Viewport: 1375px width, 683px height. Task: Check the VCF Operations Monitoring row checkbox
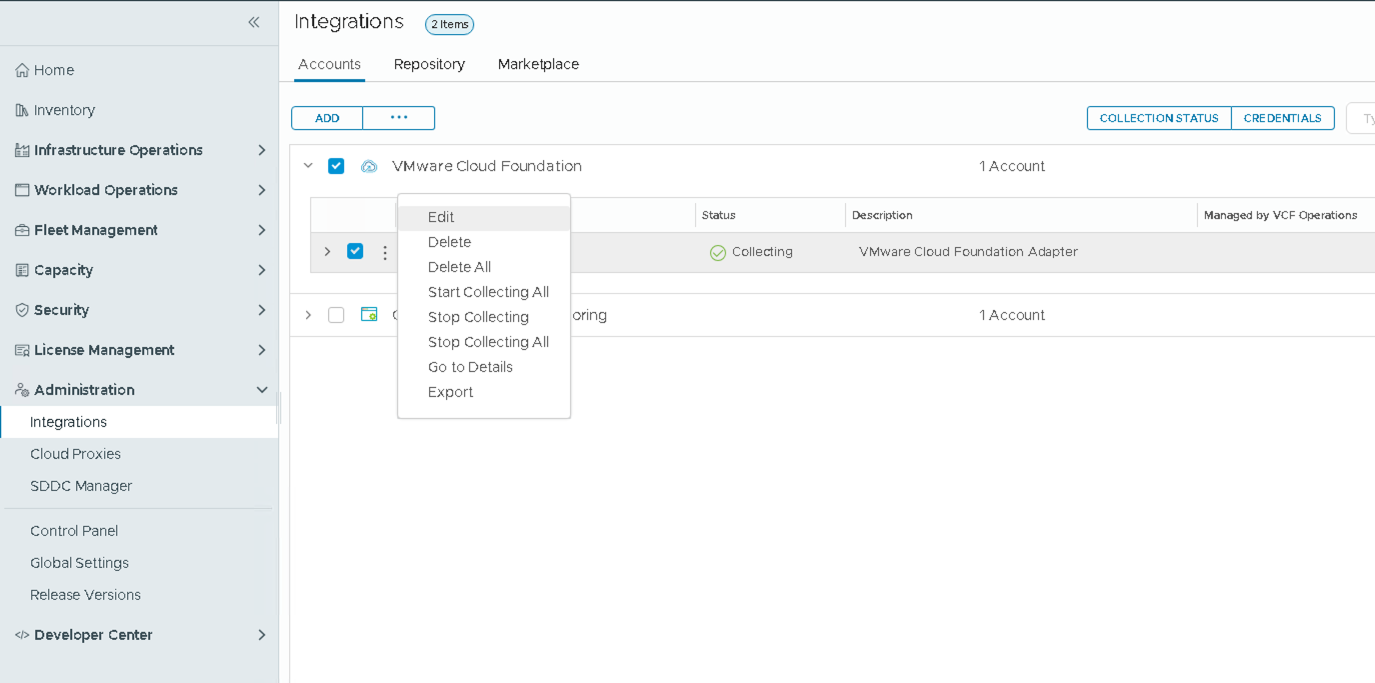coord(336,314)
